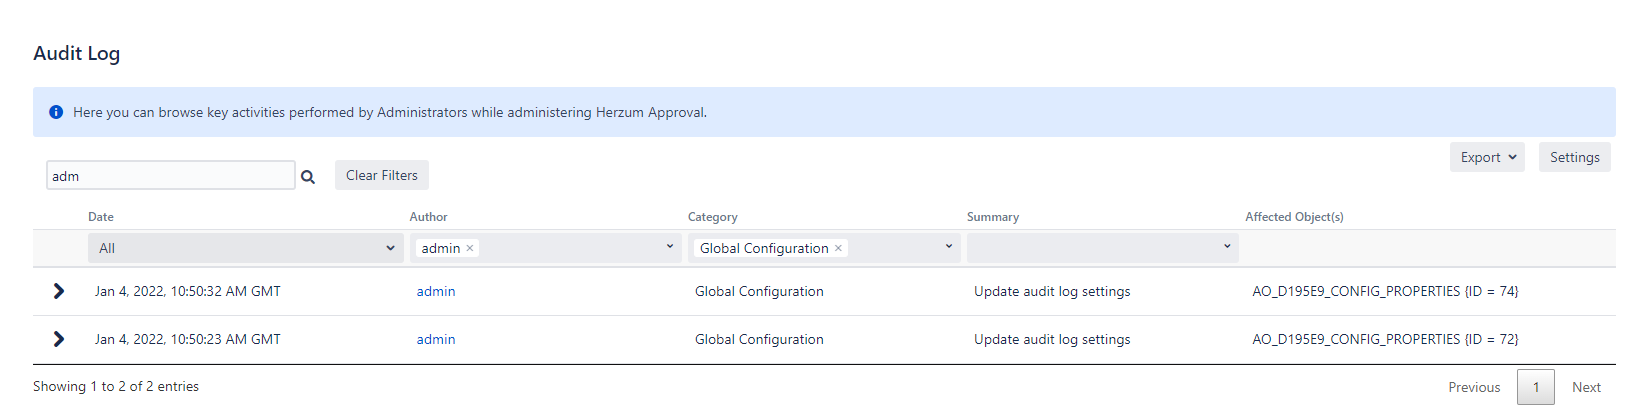Click the search magnifier icon
The image size is (1629, 415).
[x=308, y=177]
